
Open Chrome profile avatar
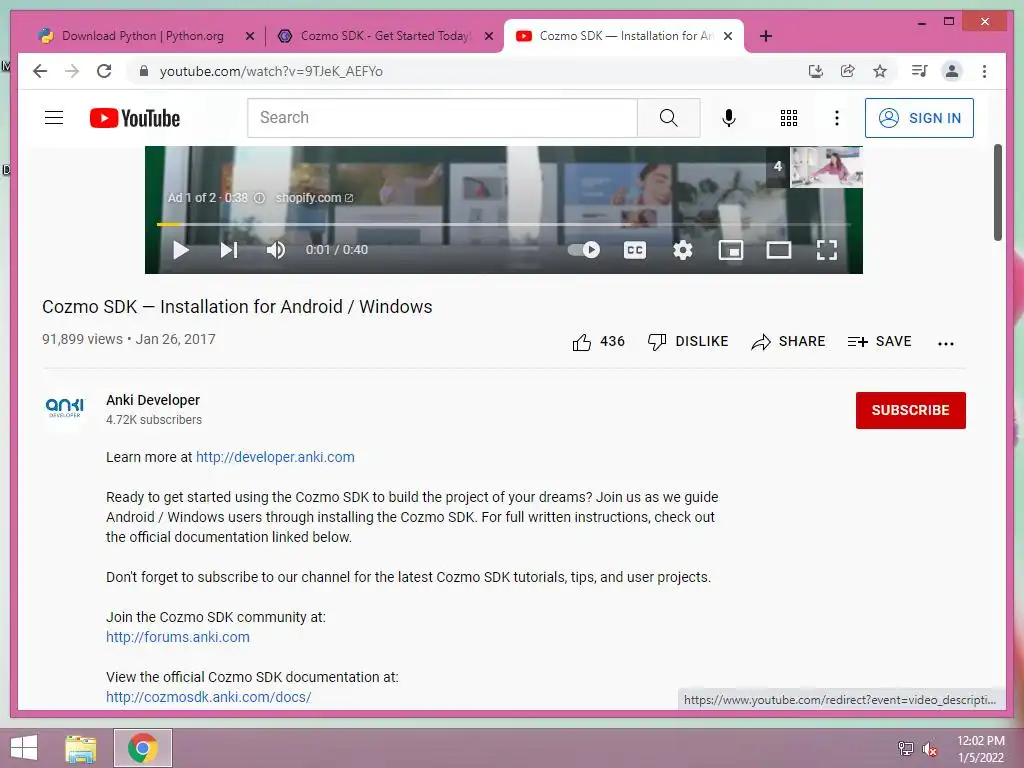coord(952,71)
